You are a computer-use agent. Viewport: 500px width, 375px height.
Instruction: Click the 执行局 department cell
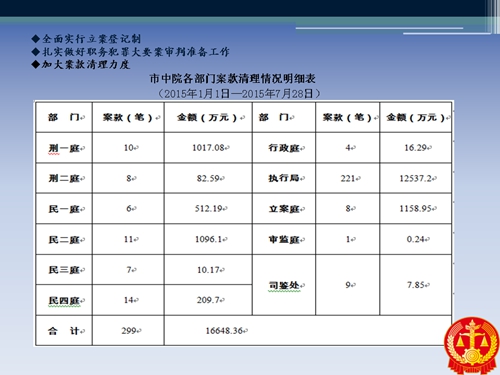(284, 178)
